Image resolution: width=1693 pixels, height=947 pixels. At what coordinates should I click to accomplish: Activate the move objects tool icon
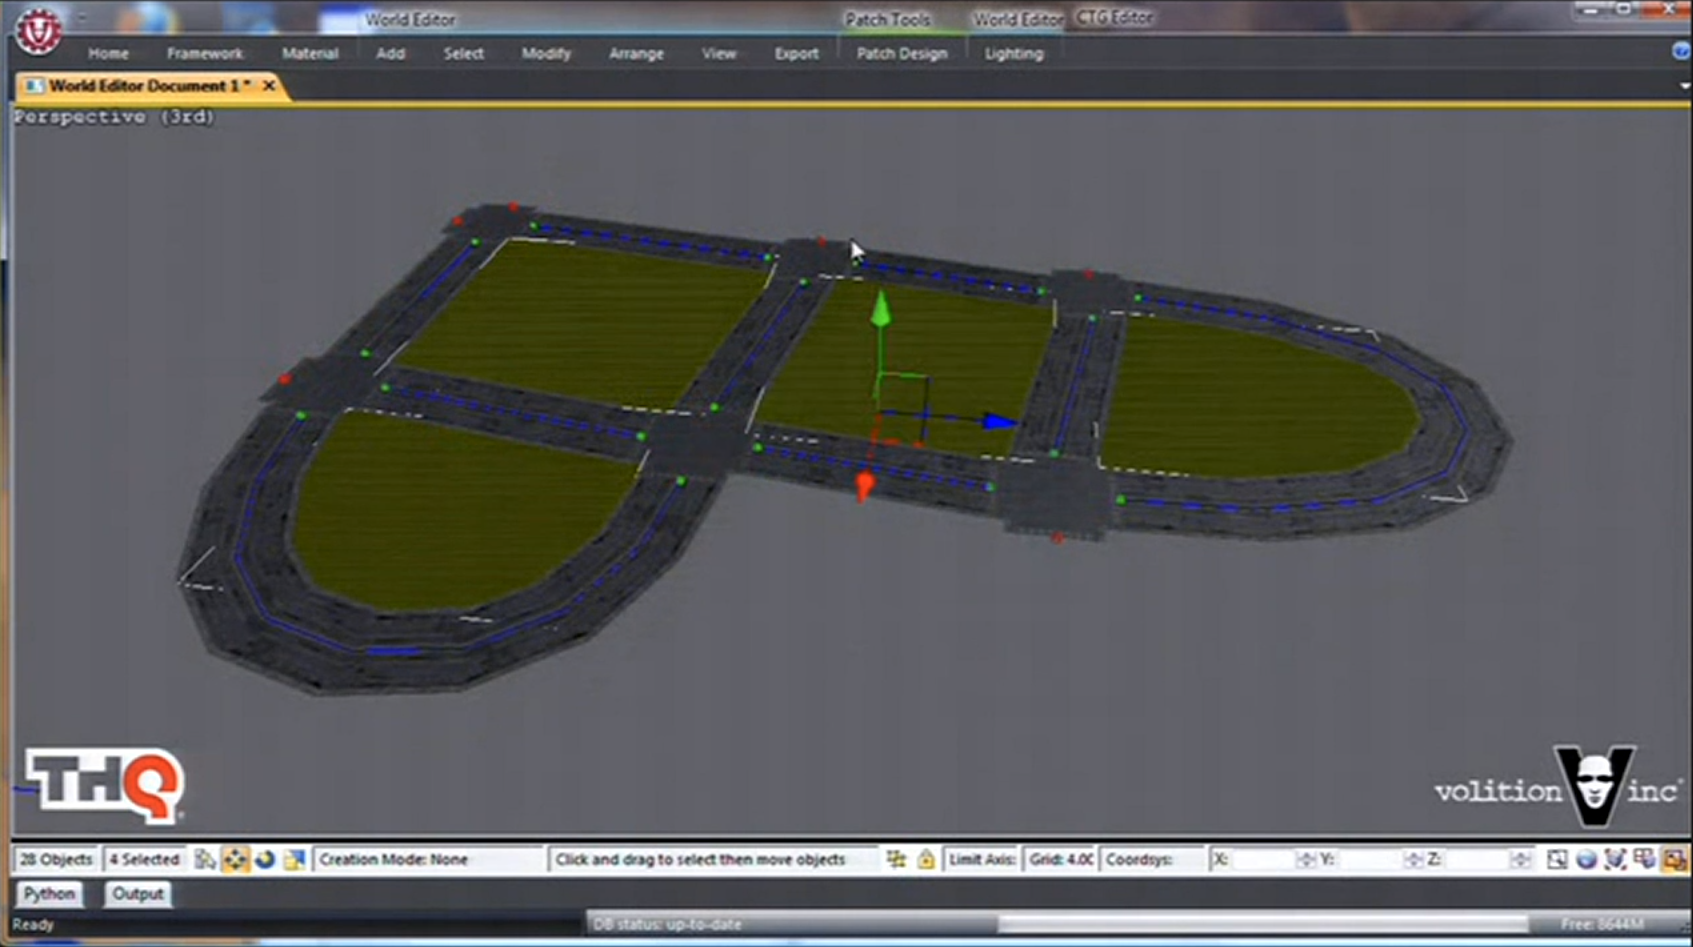click(x=235, y=859)
